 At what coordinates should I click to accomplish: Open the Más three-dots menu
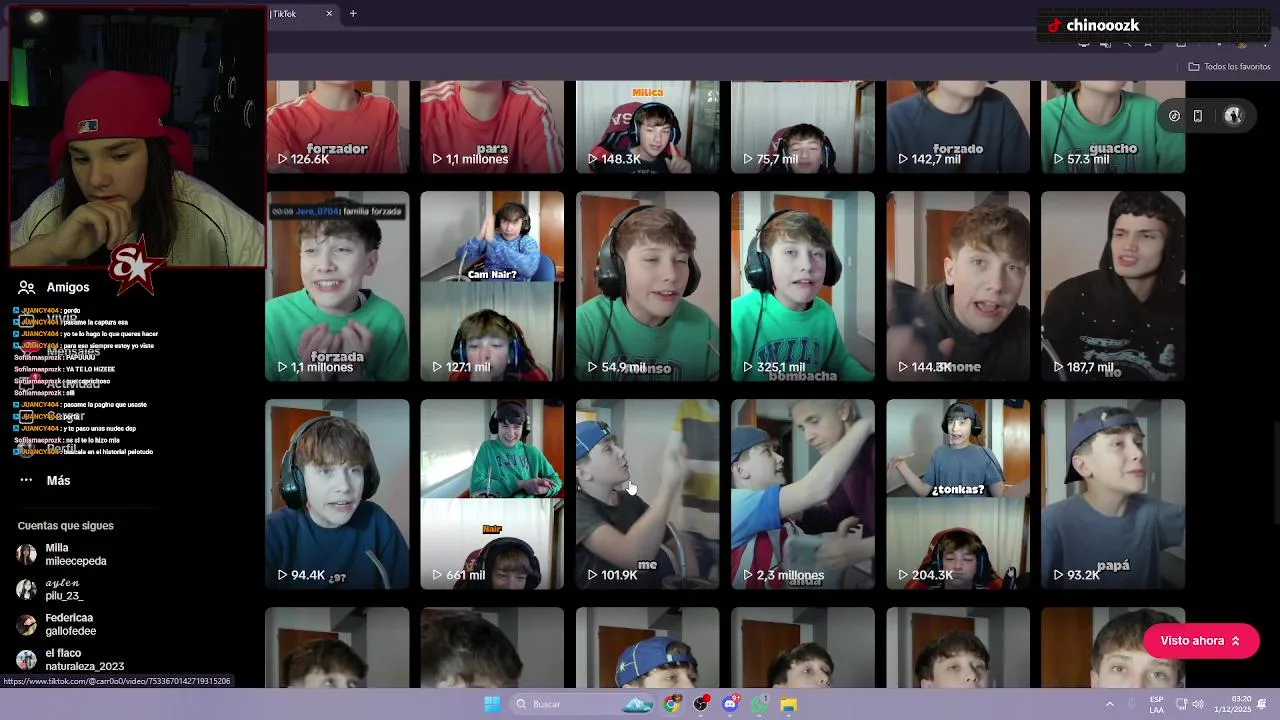(x=45, y=480)
